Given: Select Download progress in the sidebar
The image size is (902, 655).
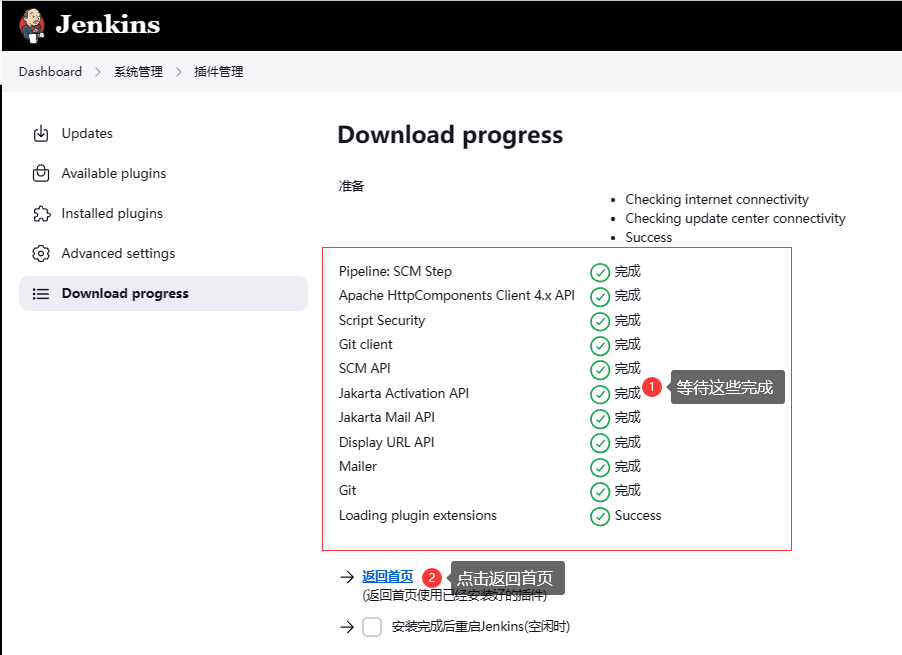Looking at the screenshot, I should click(163, 293).
